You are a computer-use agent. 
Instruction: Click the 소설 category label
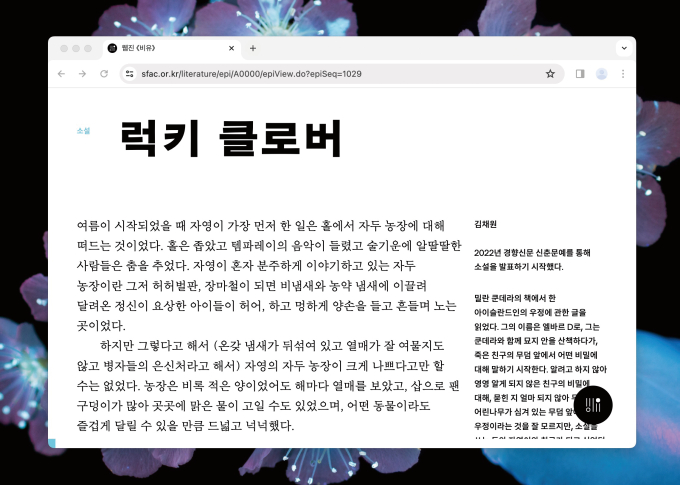coord(83,131)
